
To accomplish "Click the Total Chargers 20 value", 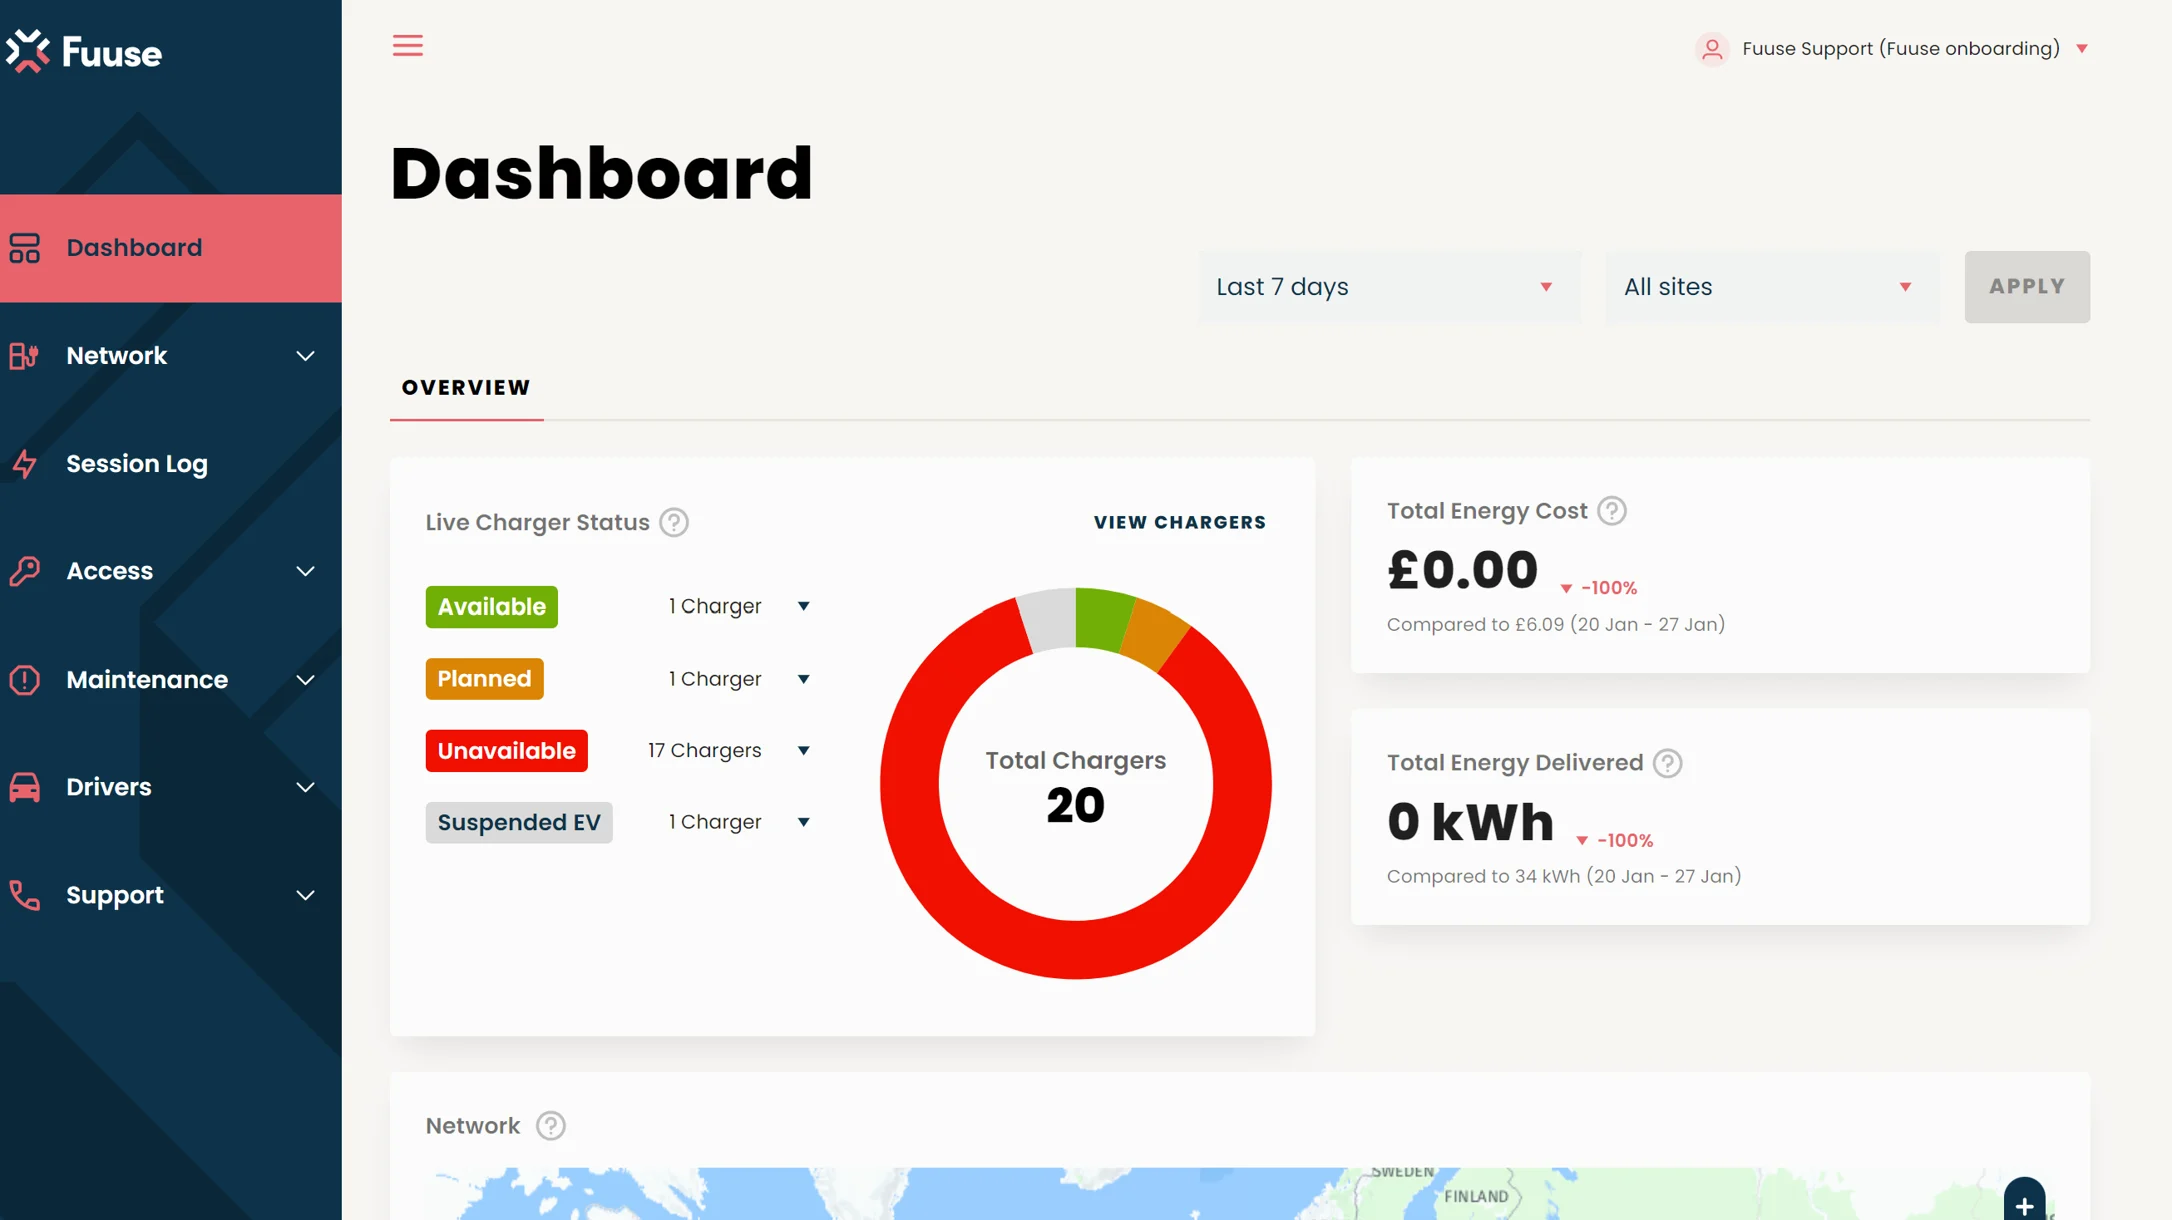I will coord(1076,806).
